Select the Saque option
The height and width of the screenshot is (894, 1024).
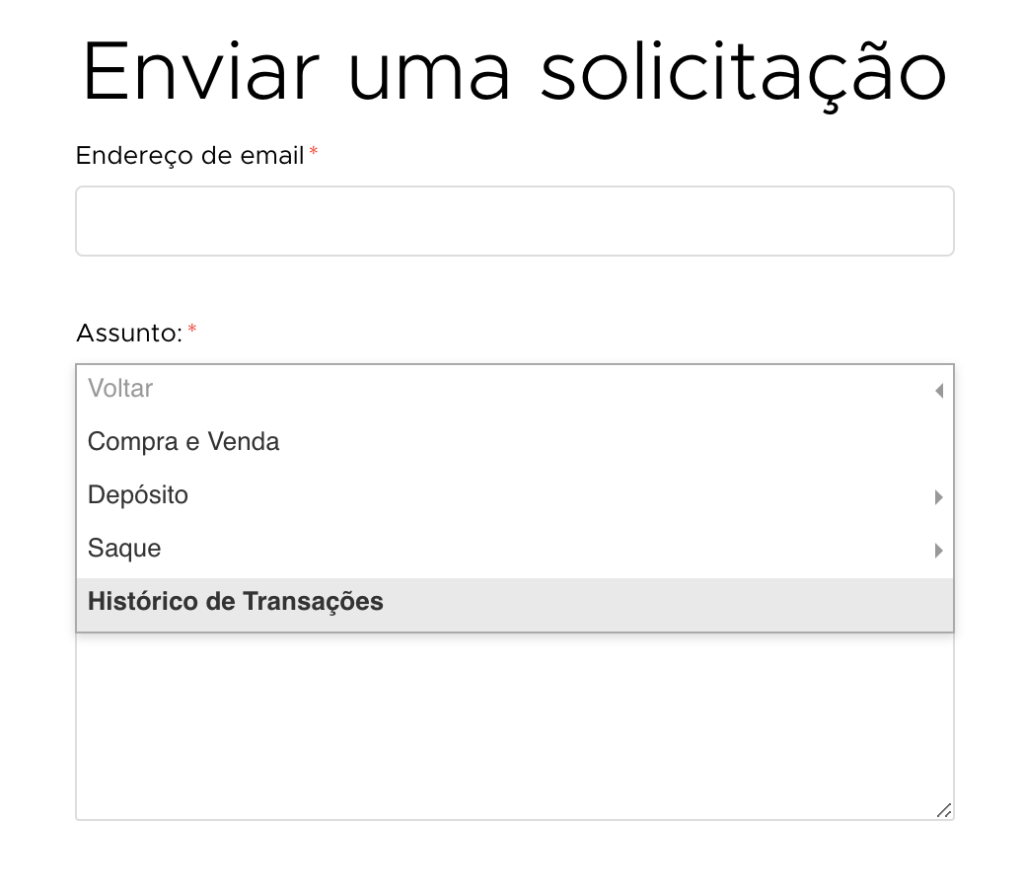pyautogui.click(x=515, y=549)
